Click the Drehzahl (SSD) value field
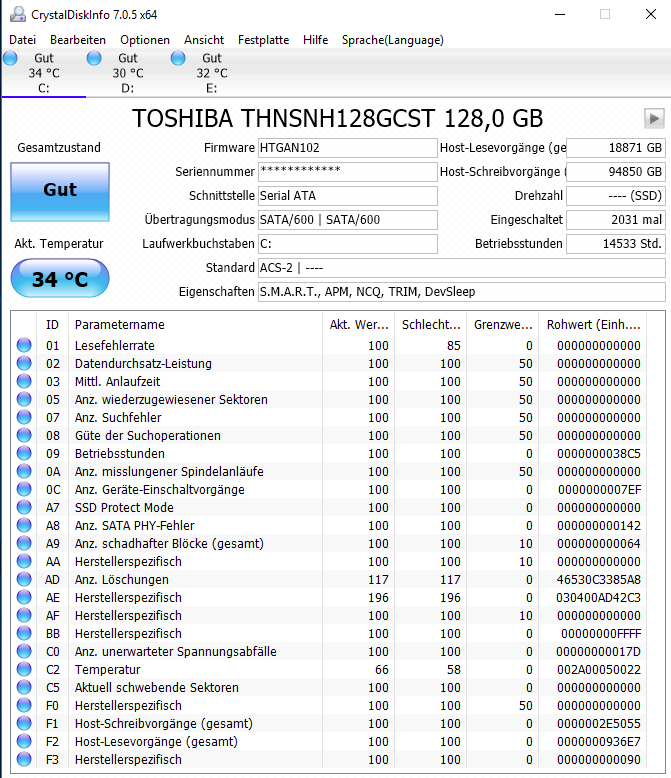Screen dimensions: 671x778 [x=615, y=196]
